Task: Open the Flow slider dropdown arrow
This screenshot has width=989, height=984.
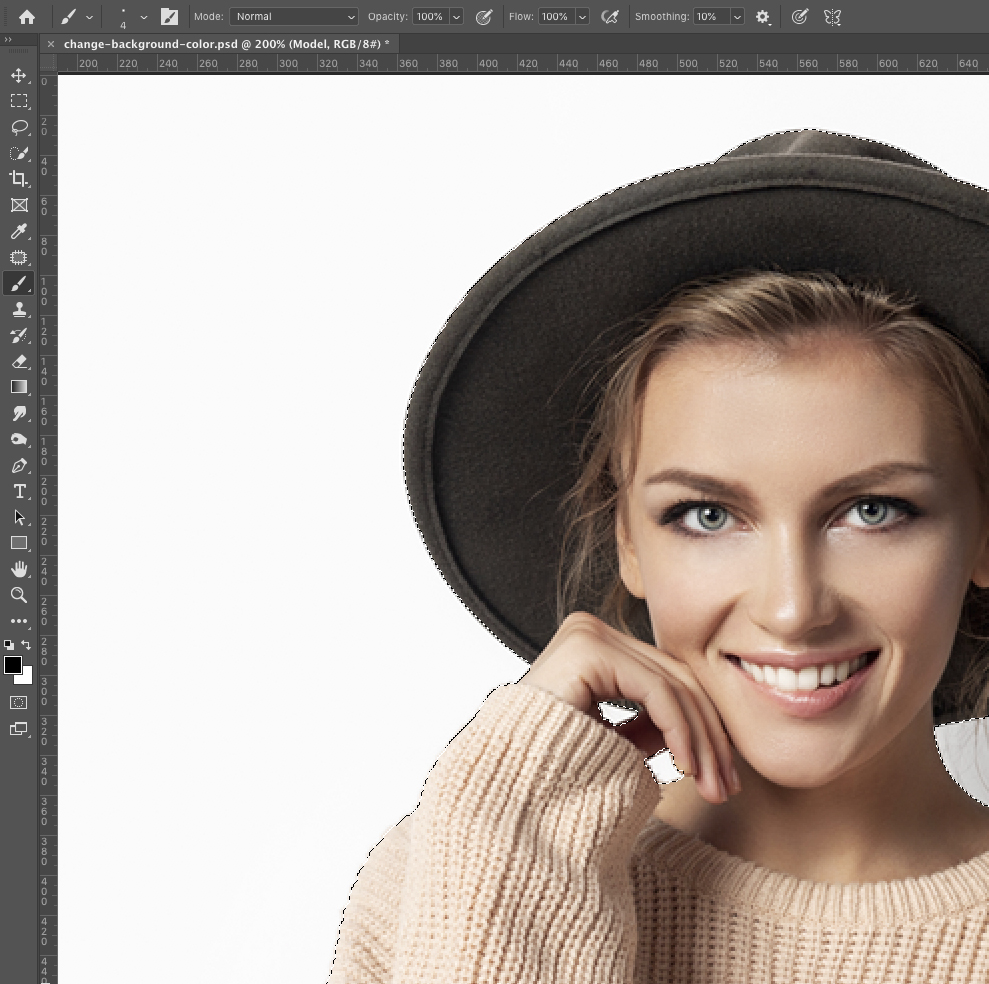Action: pyautogui.click(x=582, y=17)
